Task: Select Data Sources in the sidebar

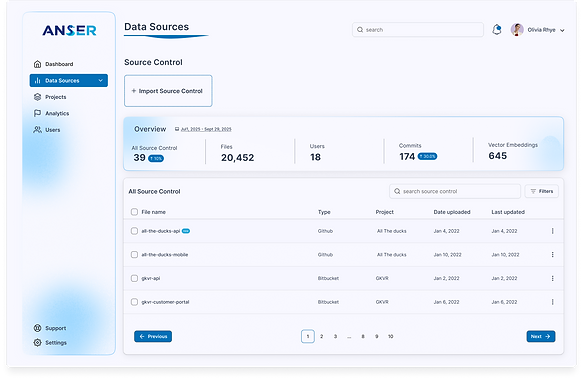Action: tap(69, 80)
